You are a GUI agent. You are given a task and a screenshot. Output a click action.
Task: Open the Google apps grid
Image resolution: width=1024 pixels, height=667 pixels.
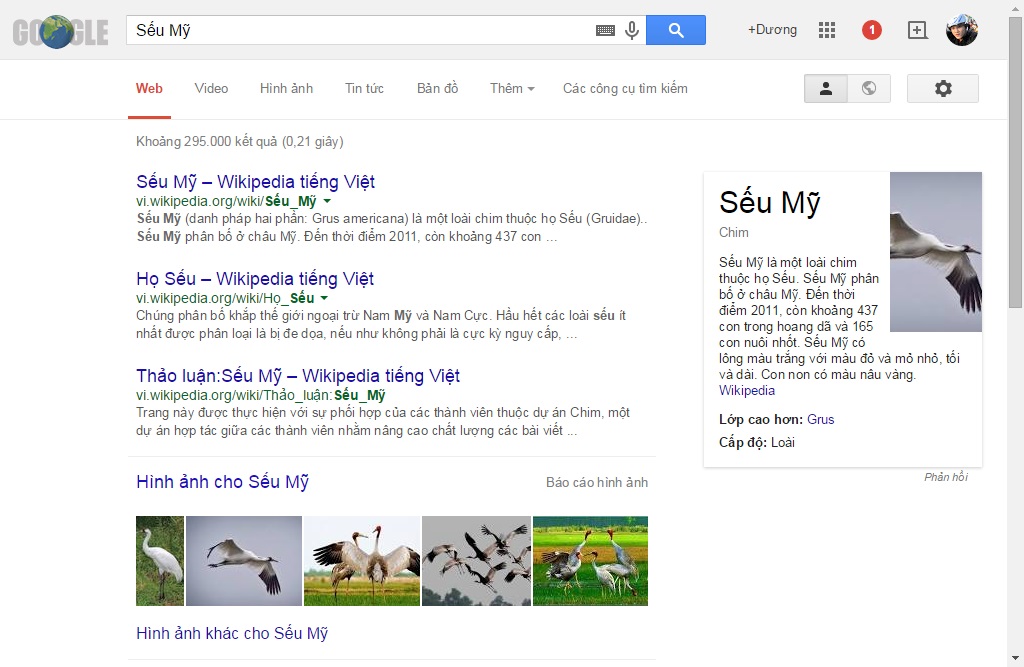point(827,30)
